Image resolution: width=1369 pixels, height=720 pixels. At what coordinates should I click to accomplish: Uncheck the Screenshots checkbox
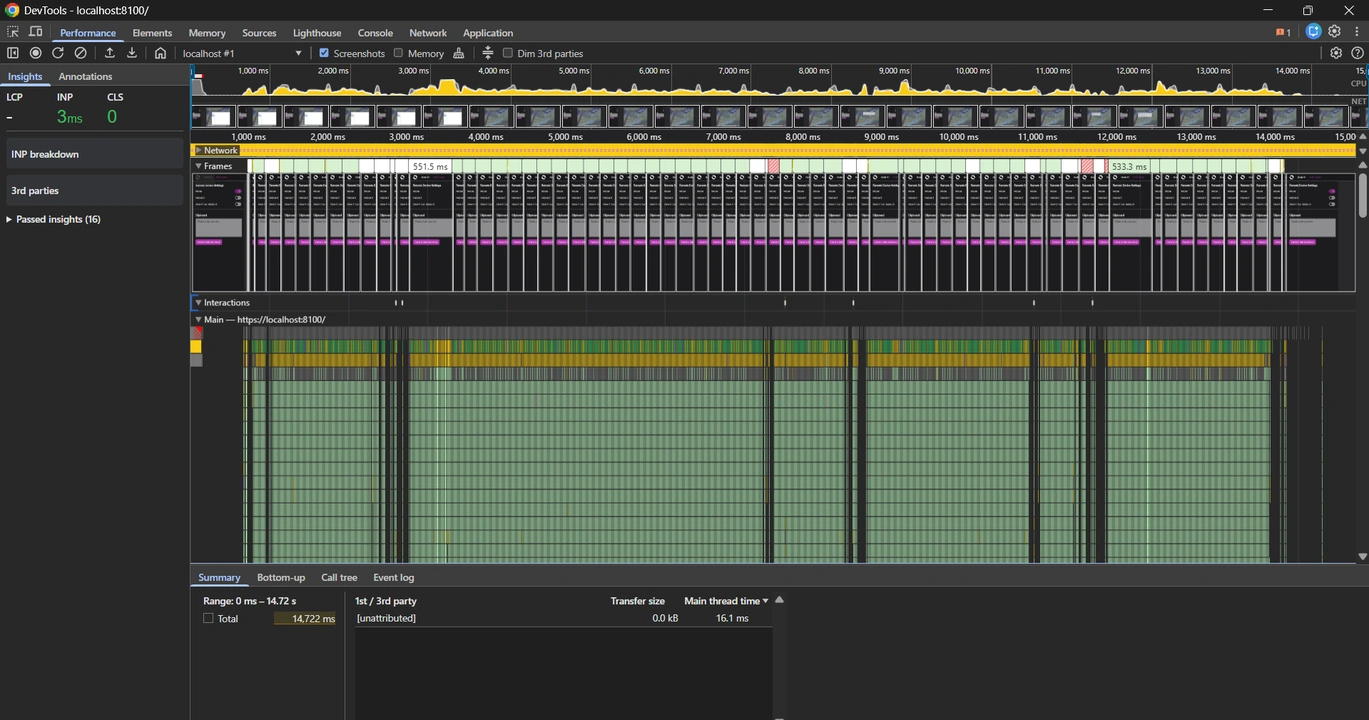coord(324,53)
